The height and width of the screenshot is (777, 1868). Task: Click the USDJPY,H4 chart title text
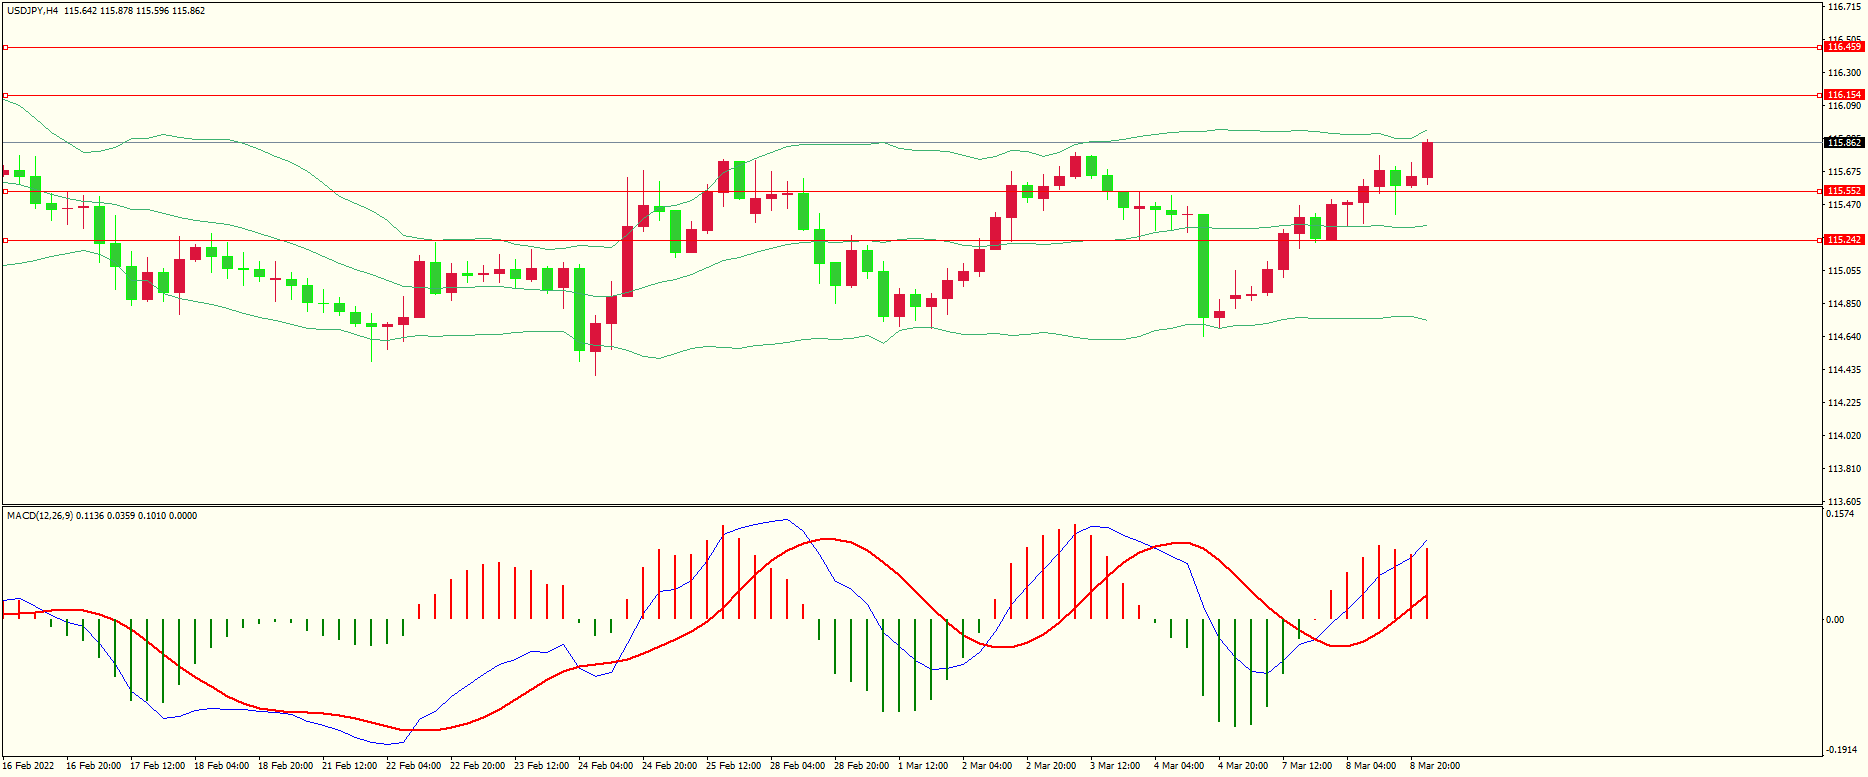(32, 11)
